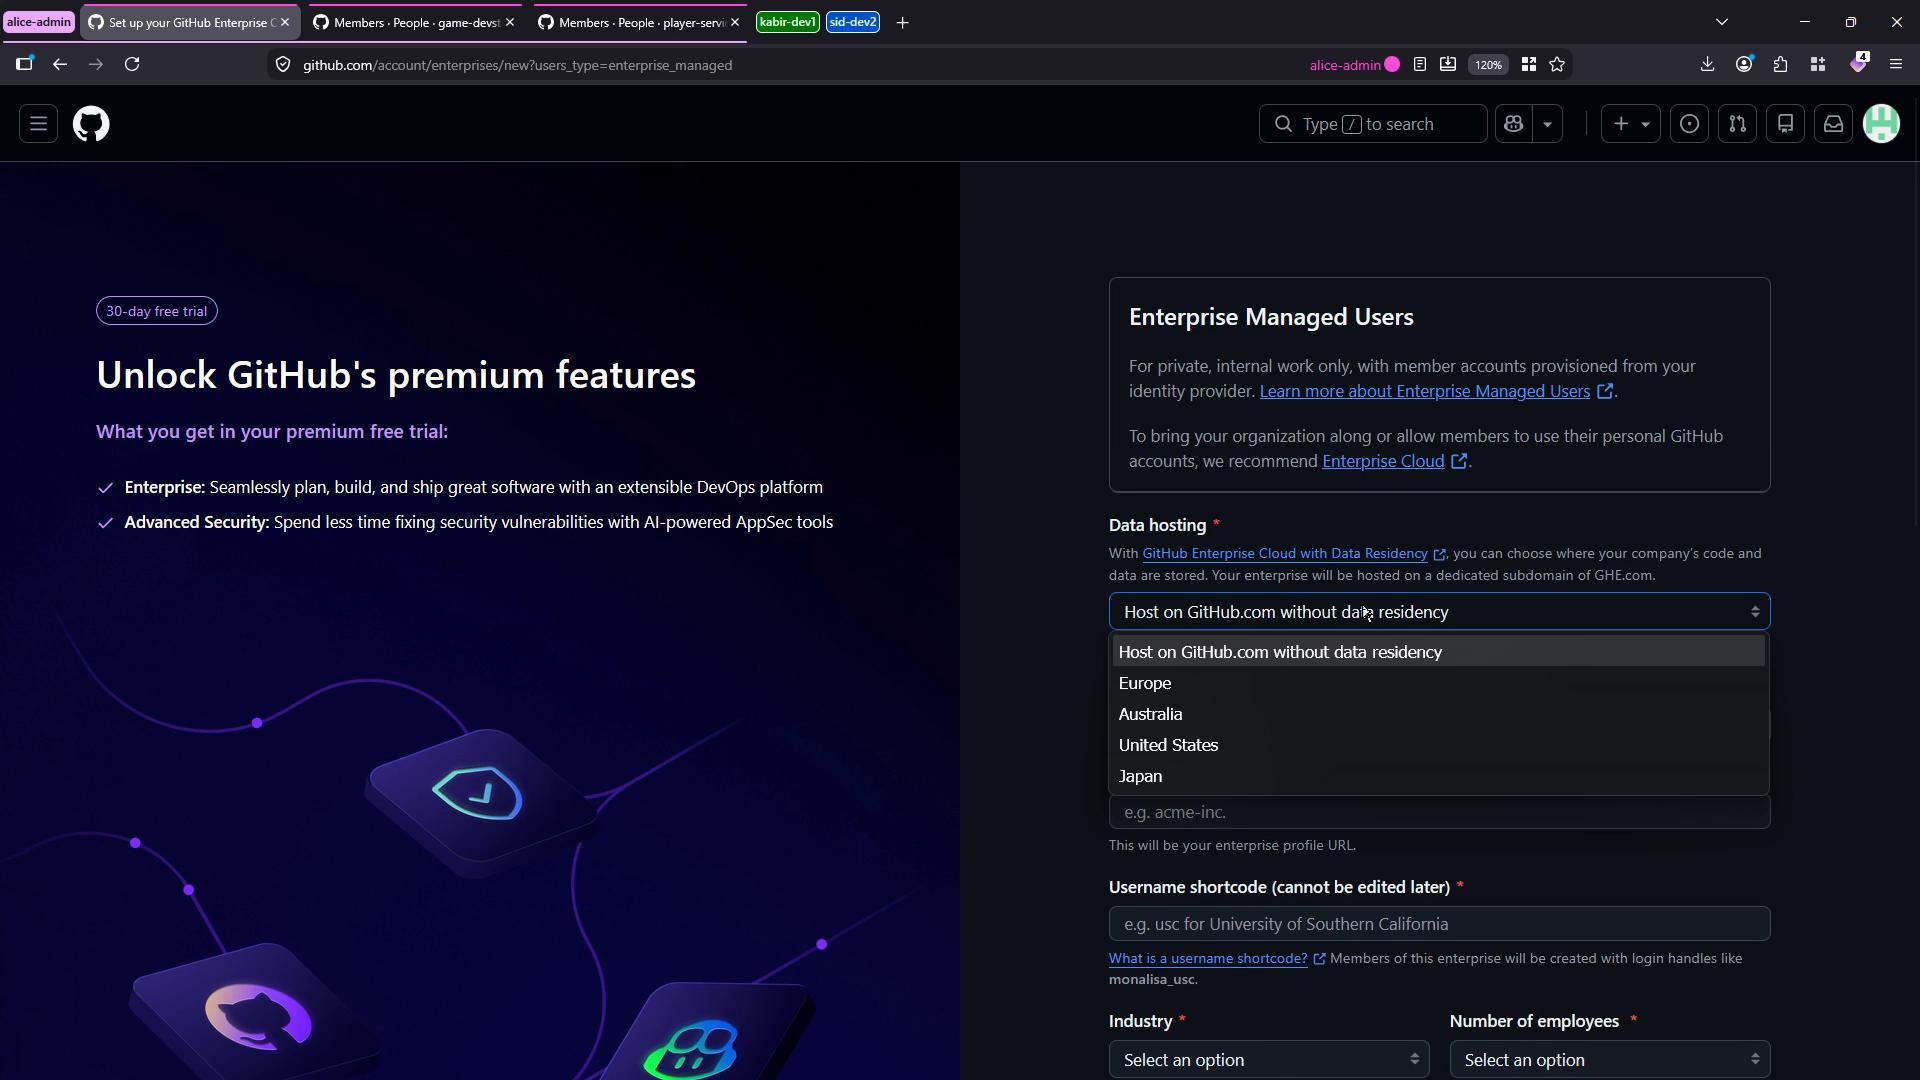Open the browser downloads icon

pyautogui.click(x=1707, y=64)
